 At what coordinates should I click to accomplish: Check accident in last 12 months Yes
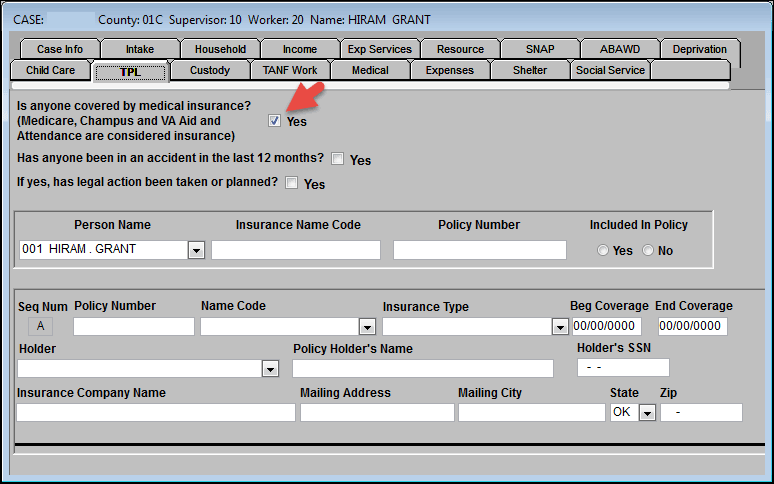[338, 159]
